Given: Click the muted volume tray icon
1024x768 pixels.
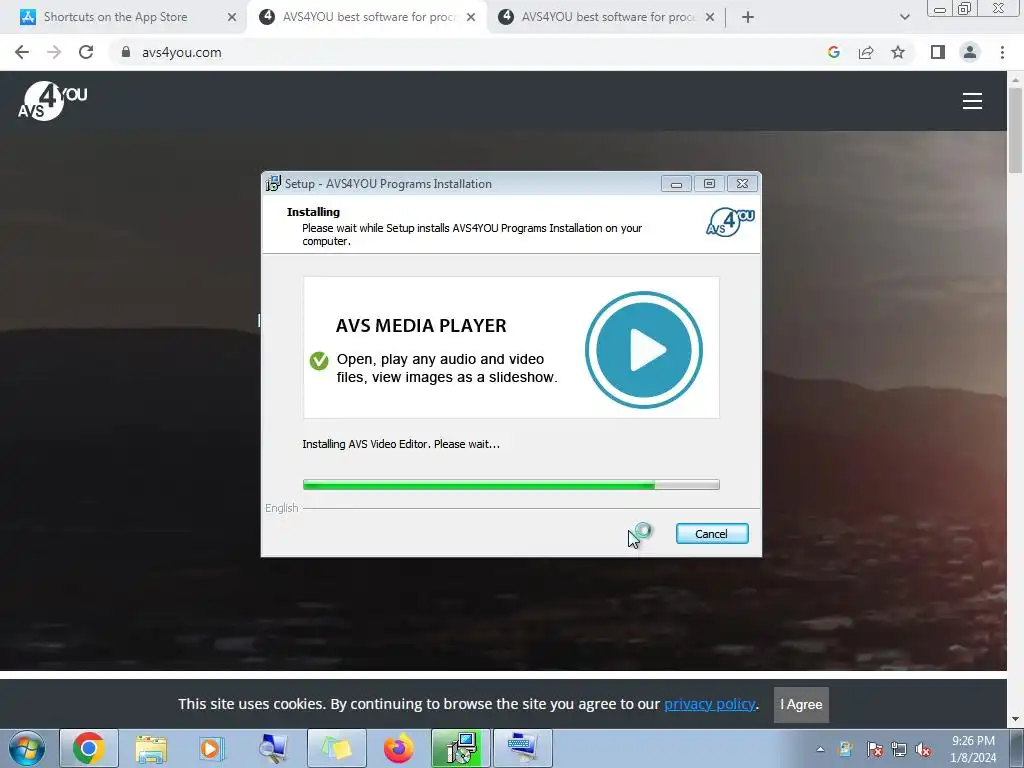Looking at the screenshot, I should [923, 749].
